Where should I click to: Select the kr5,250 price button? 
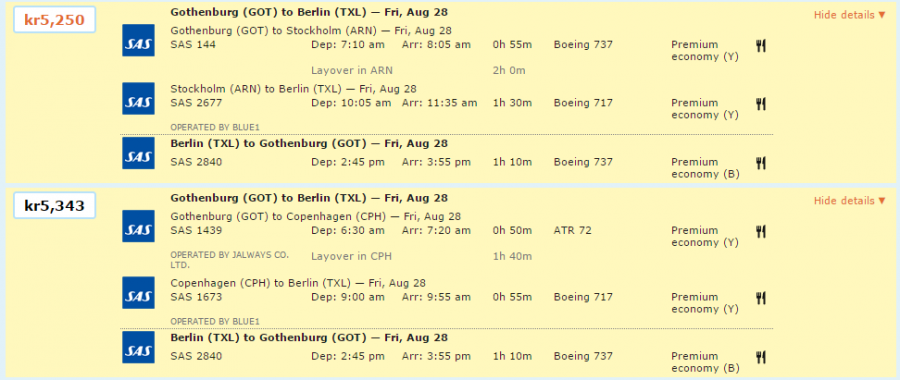55,20
